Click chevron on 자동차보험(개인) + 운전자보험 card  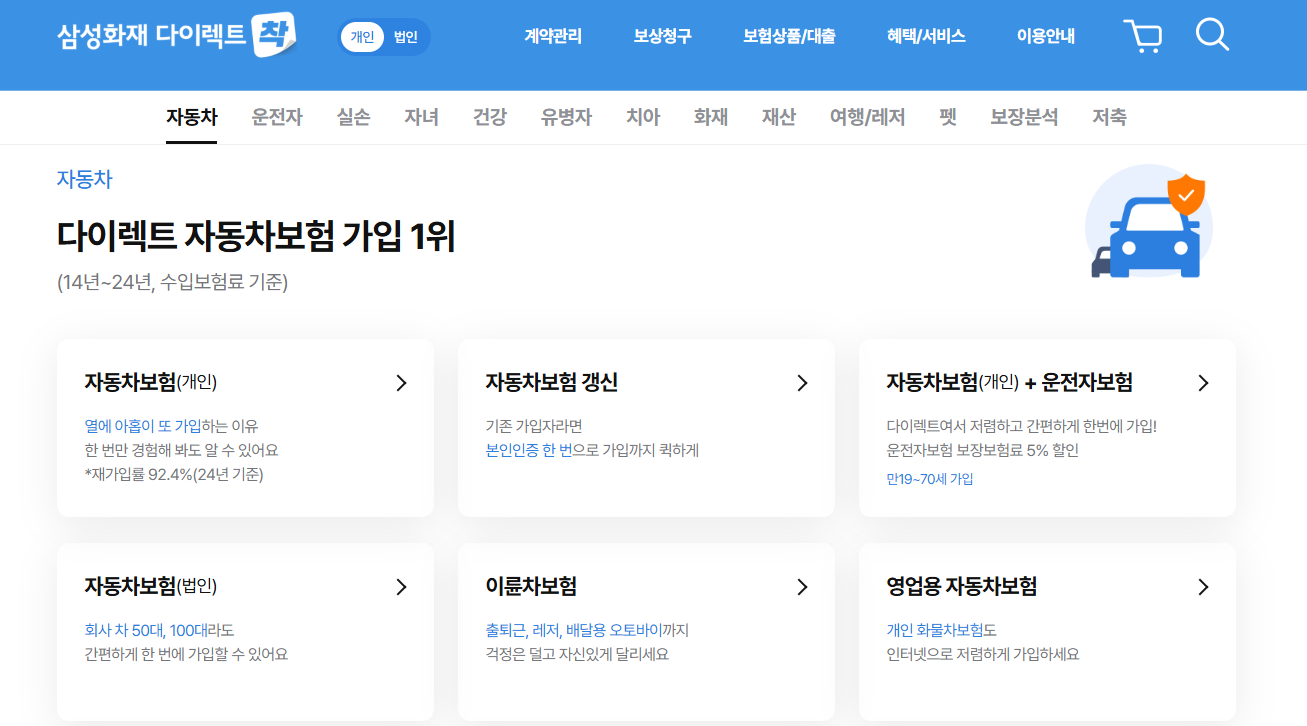click(1203, 383)
